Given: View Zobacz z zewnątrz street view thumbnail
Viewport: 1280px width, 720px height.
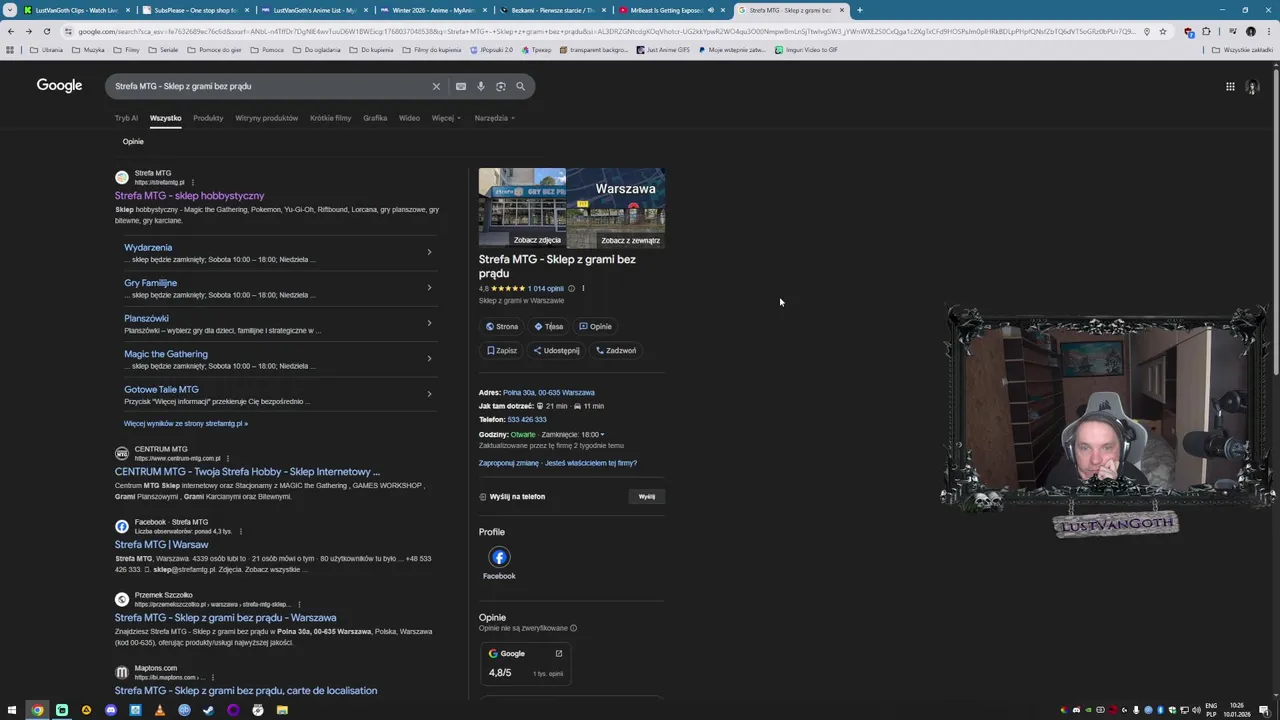Looking at the screenshot, I should pos(616,207).
